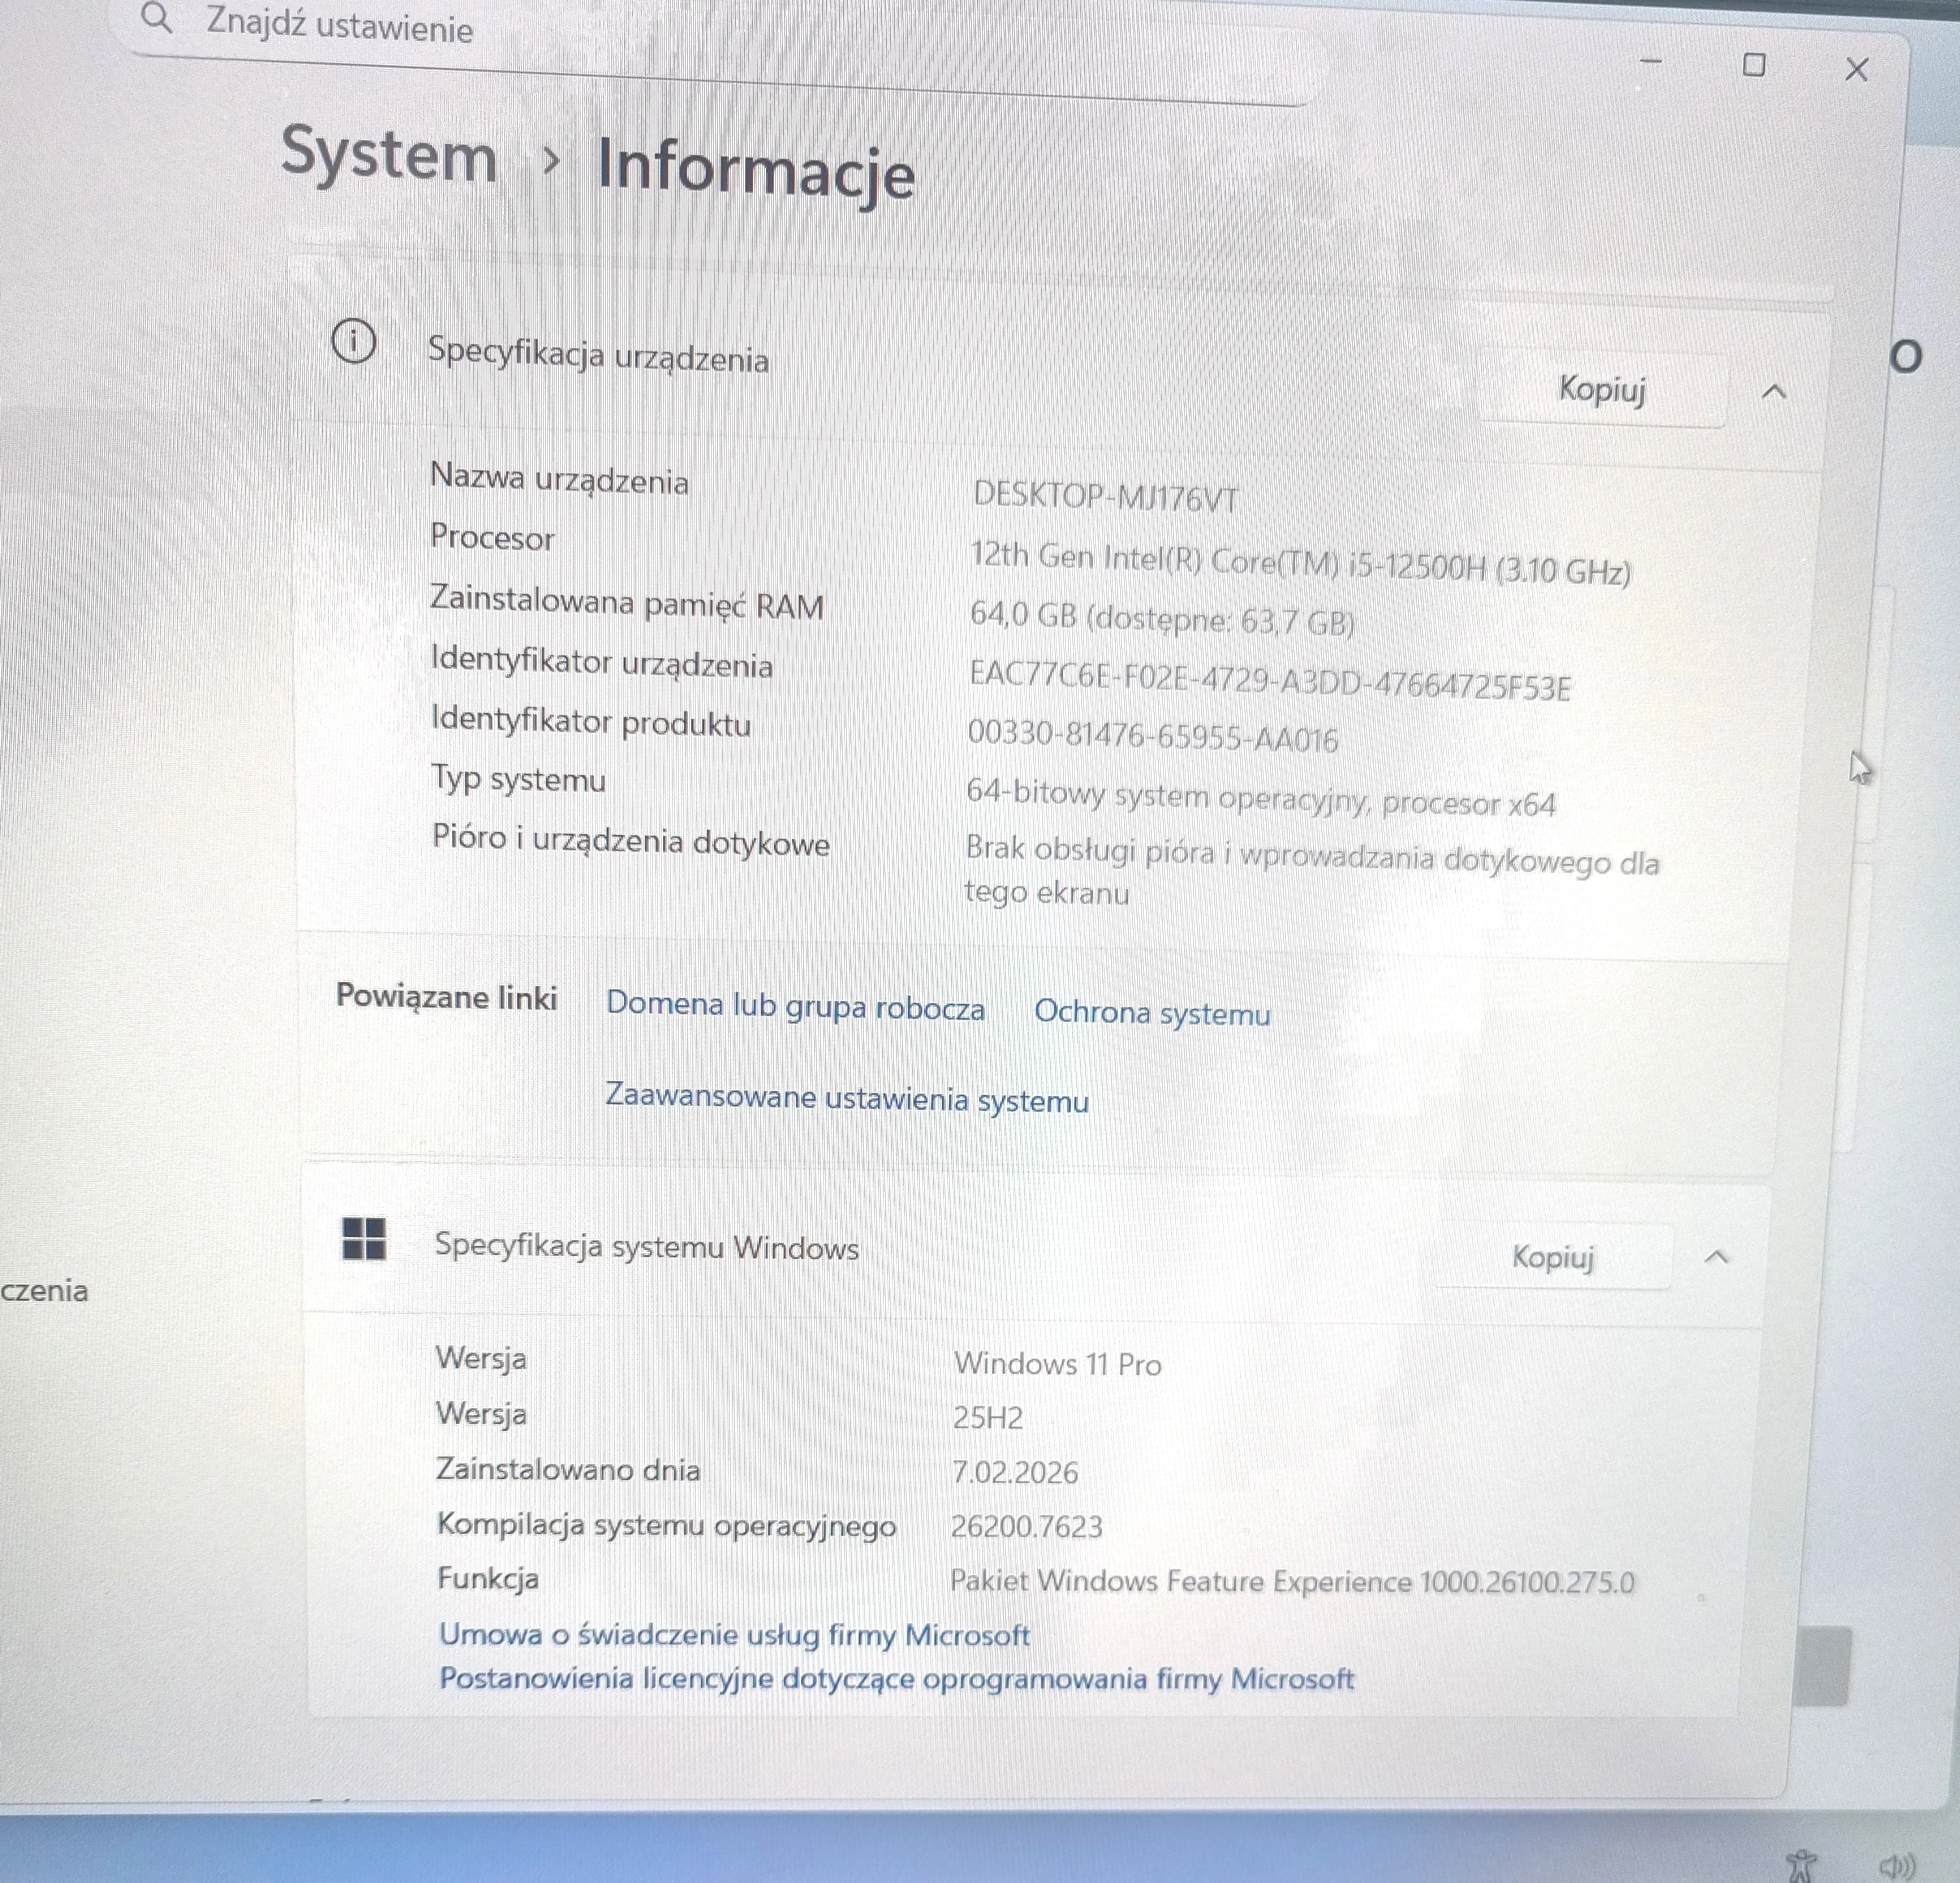
Task: Click the Windows logo icon beside Specyfikacja systemu Windows
Action: coord(364,1238)
